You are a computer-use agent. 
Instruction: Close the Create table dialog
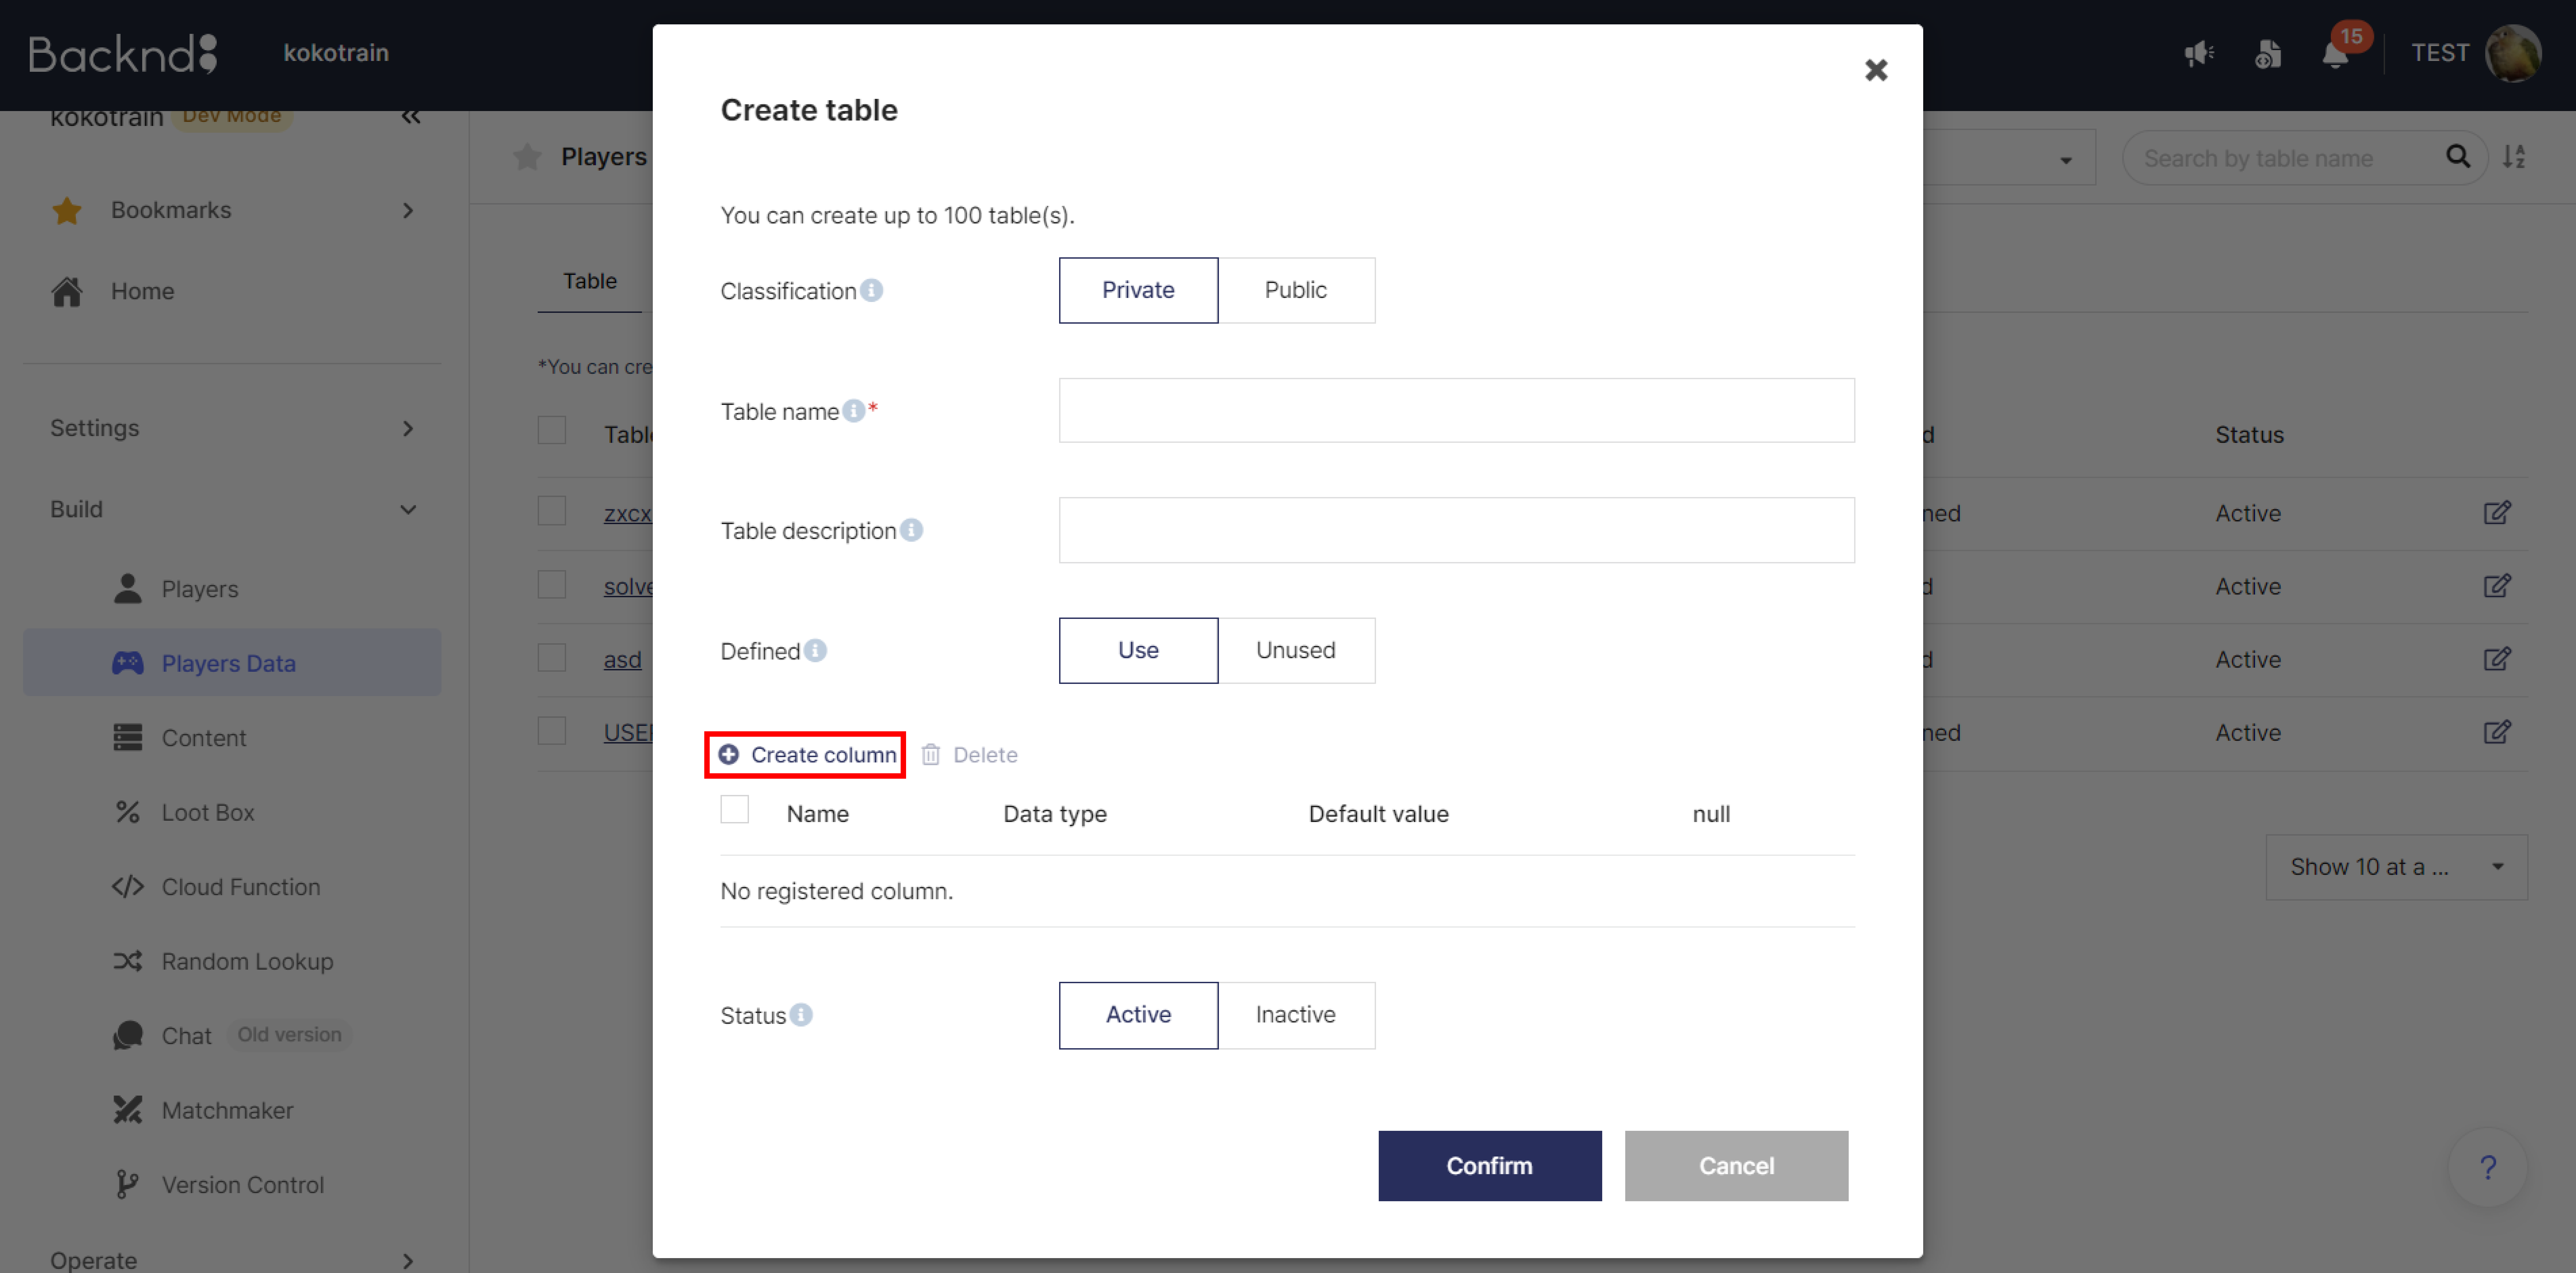pyautogui.click(x=1876, y=70)
